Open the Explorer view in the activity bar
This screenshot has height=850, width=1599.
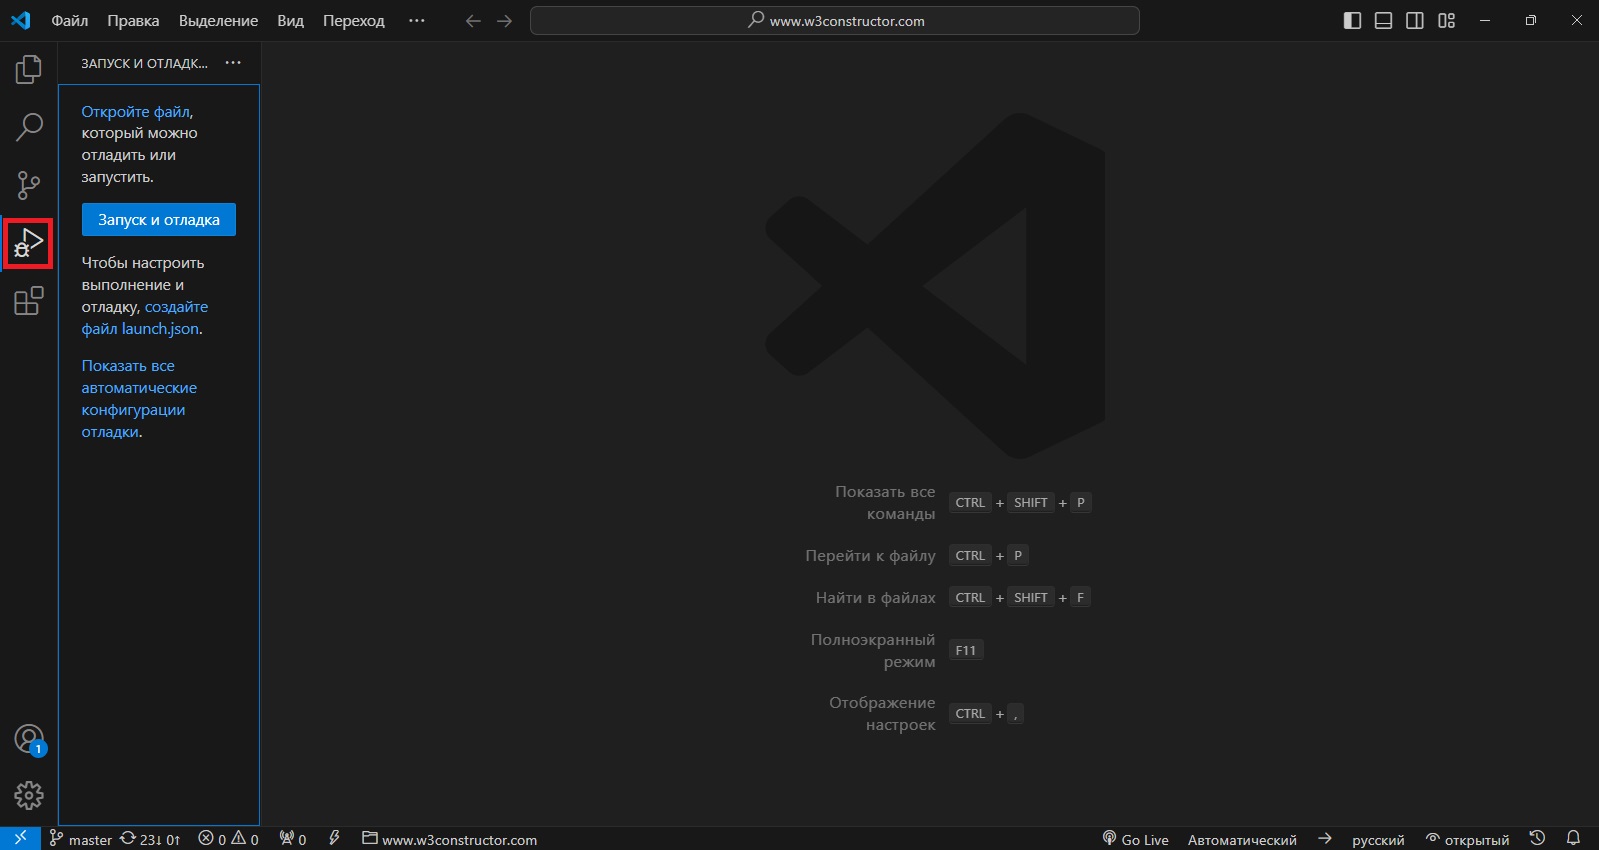pos(29,69)
